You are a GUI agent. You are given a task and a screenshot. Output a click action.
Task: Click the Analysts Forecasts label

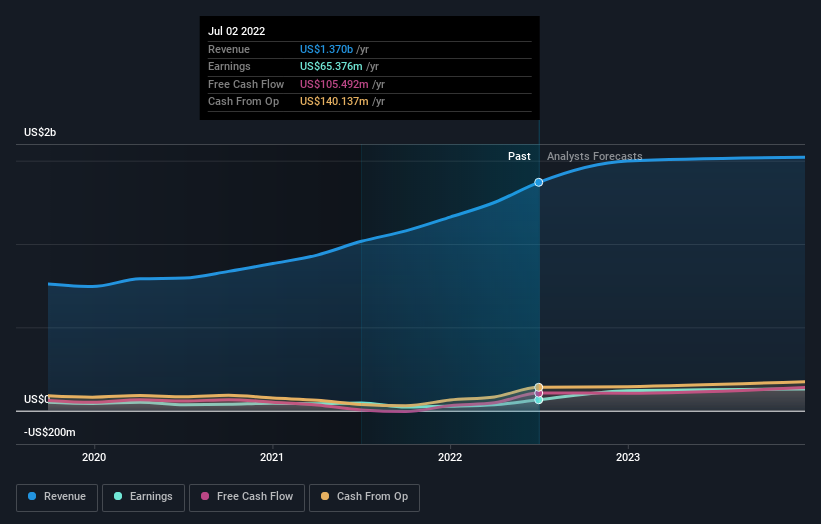pyautogui.click(x=594, y=156)
